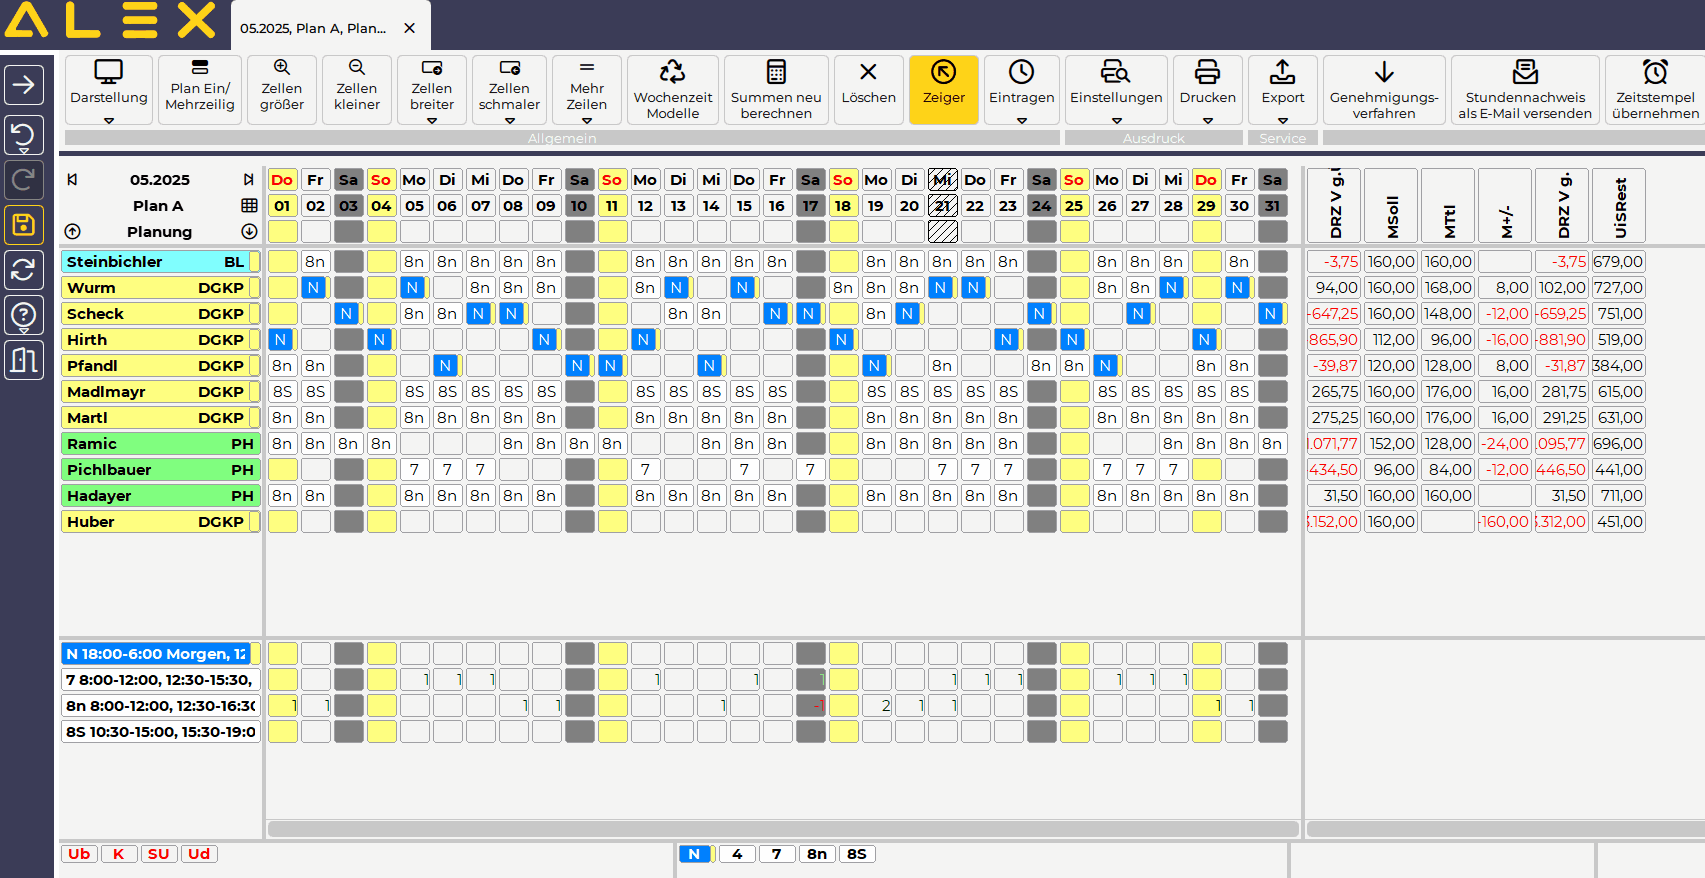Click the Undo icon in left sidebar

click(24, 135)
